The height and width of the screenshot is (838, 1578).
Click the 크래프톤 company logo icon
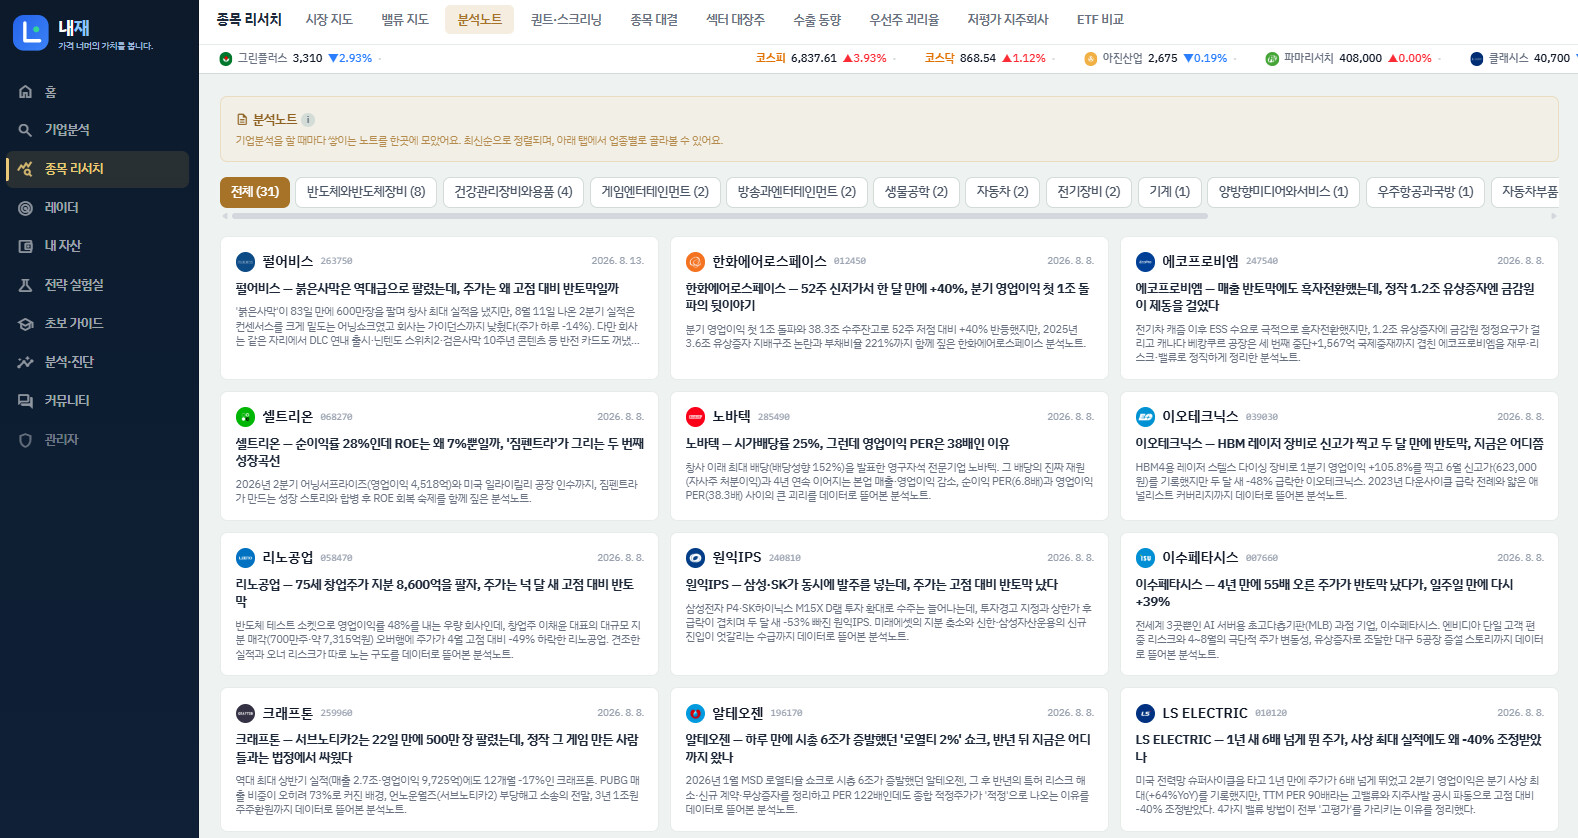tap(245, 713)
